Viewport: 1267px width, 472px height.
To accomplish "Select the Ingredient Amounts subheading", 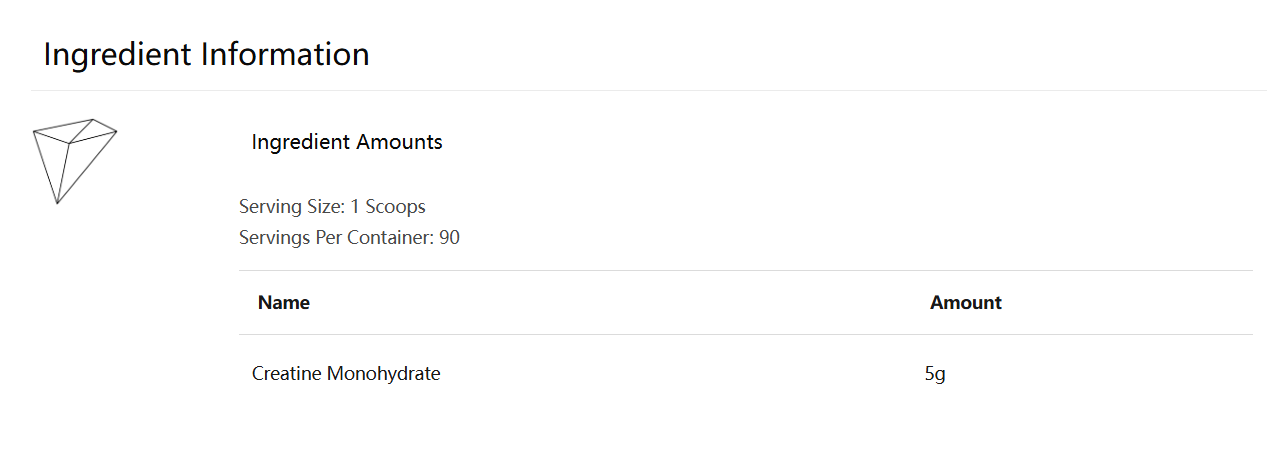I will pyautogui.click(x=346, y=142).
